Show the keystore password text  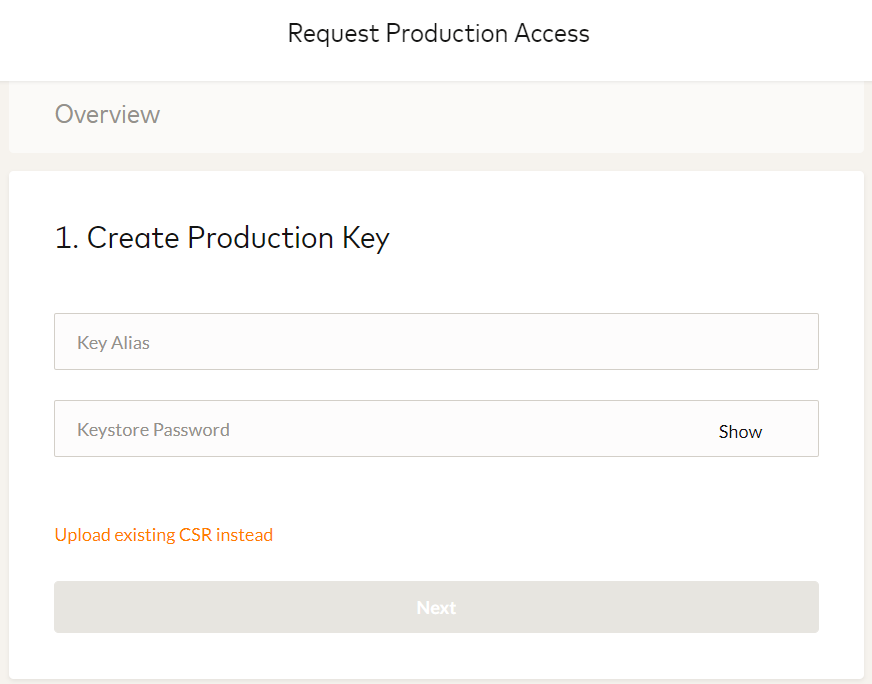point(740,432)
